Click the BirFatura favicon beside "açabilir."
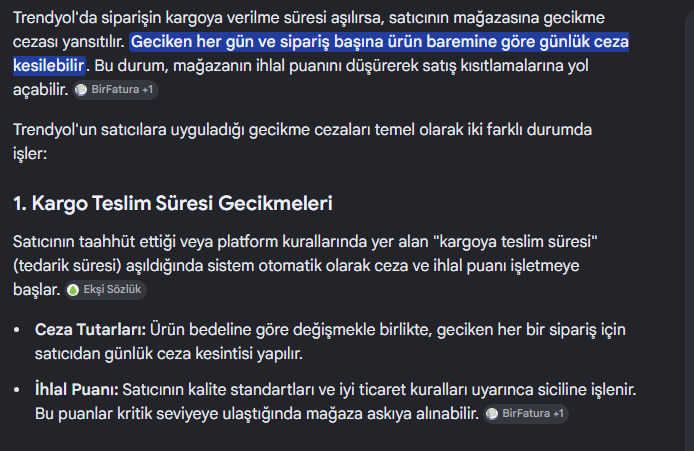The image size is (694, 451). pyautogui.click(x=81, y=90)
